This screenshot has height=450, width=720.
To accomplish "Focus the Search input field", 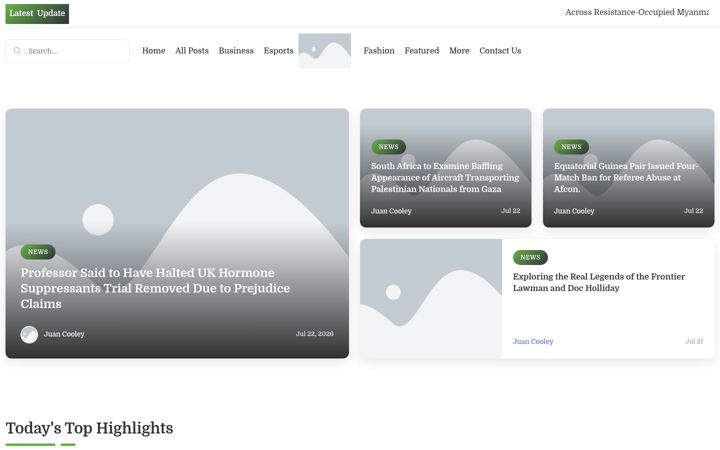I will 68,51.
